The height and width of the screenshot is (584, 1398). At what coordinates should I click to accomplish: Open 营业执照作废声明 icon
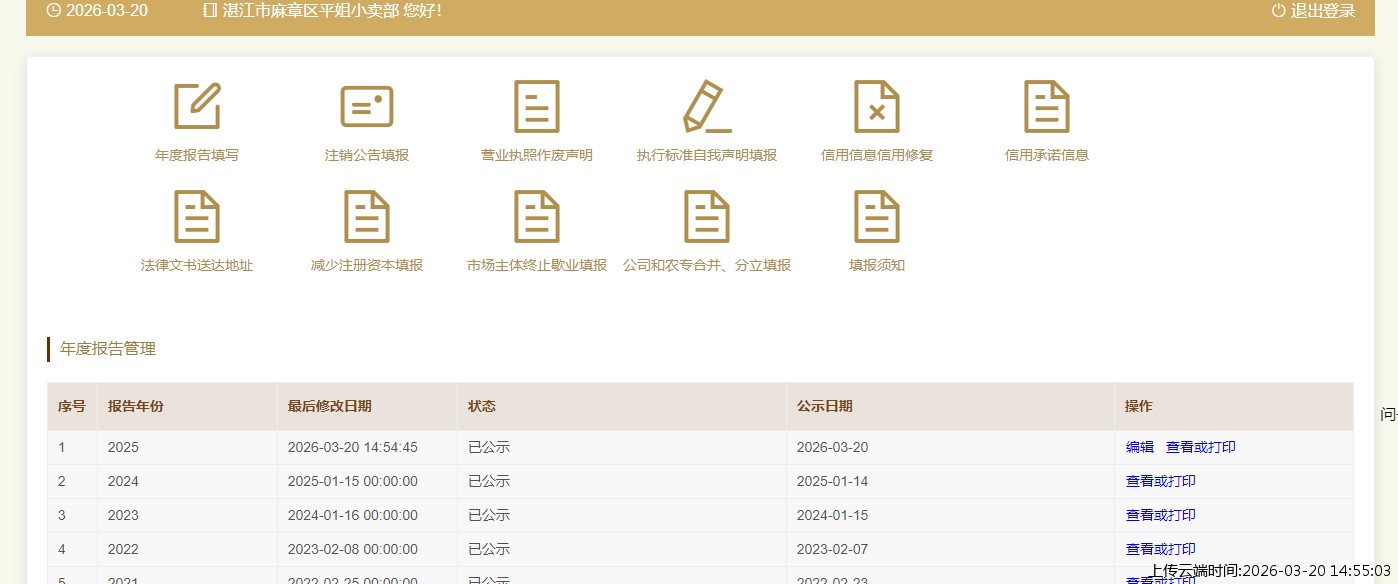[x=537, y=107]
